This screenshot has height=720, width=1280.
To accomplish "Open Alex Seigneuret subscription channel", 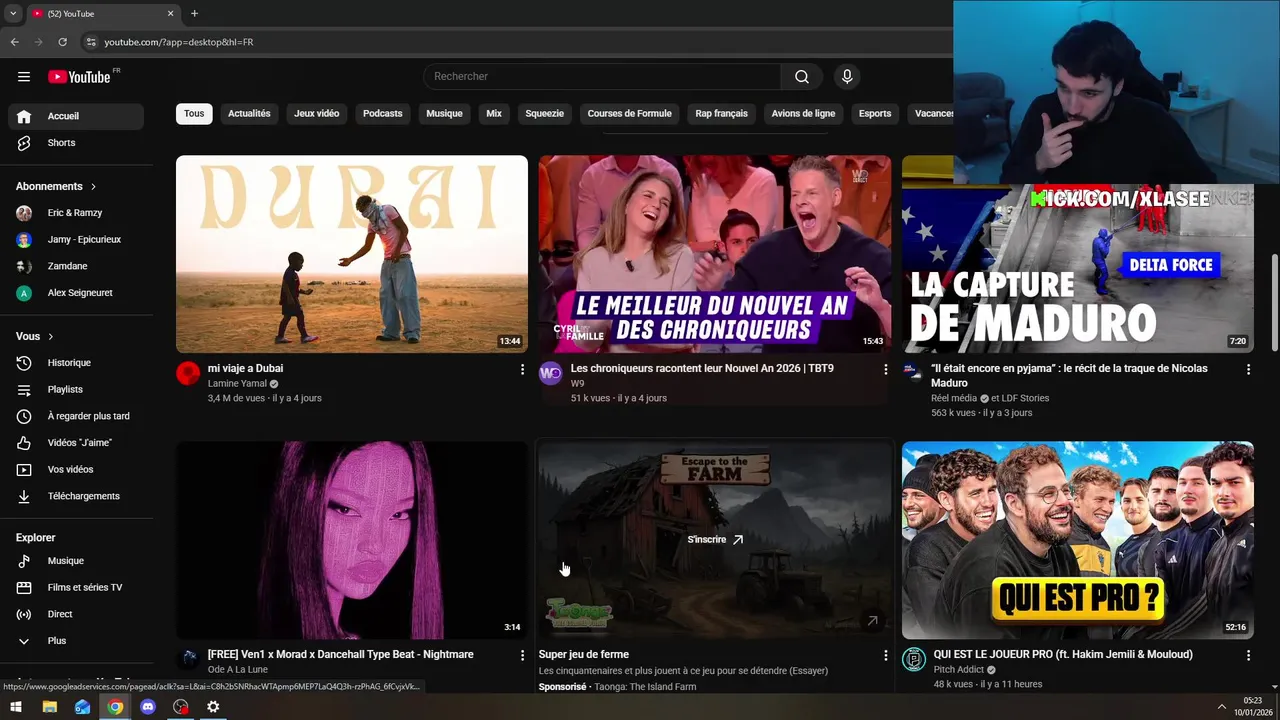I will click(76, 293).
